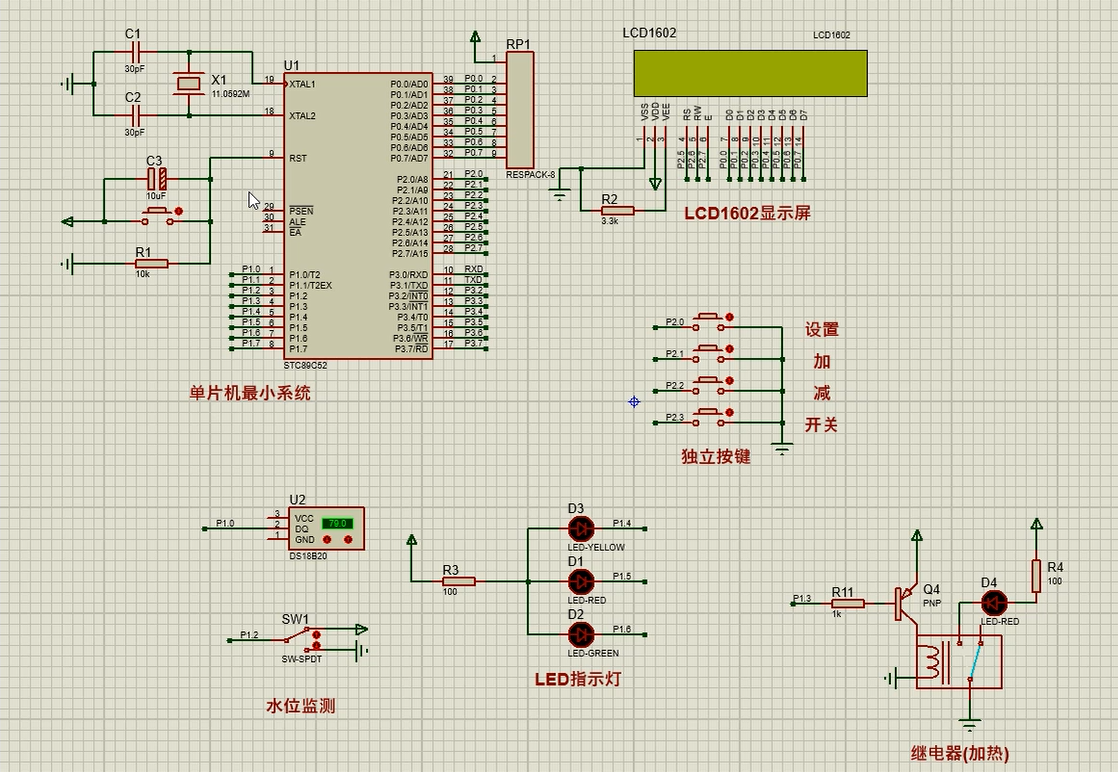1118x772 pixels.
Task: Toggle the red latch dot of the P2.2 button
Action: point(729,381)
